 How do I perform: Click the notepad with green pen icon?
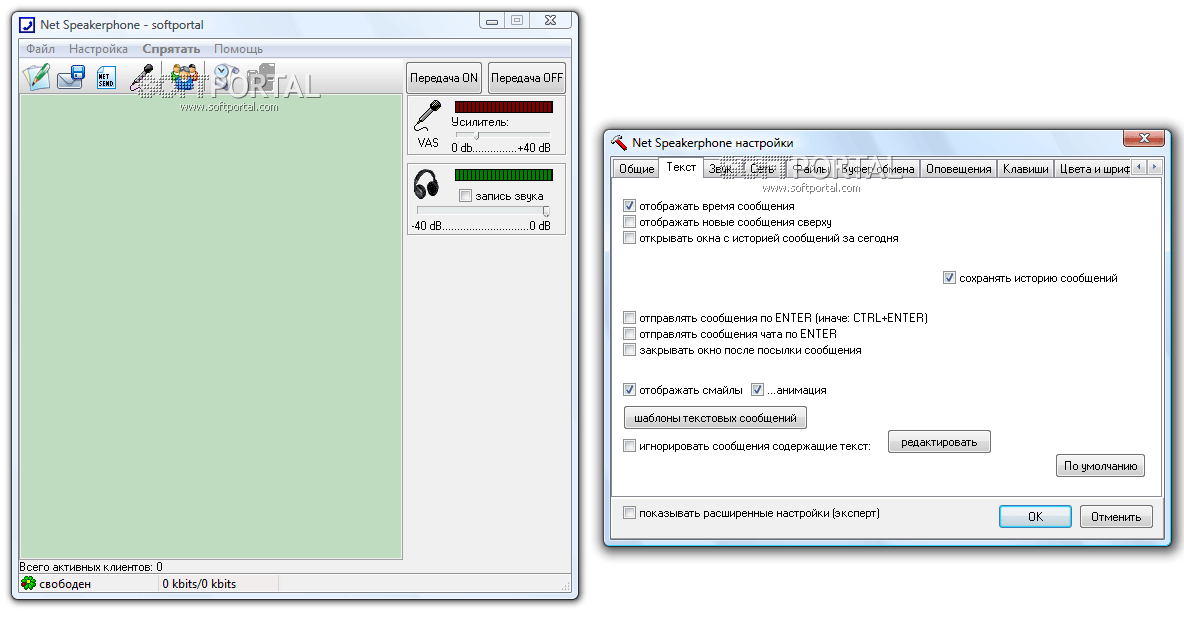pos(35,77)
